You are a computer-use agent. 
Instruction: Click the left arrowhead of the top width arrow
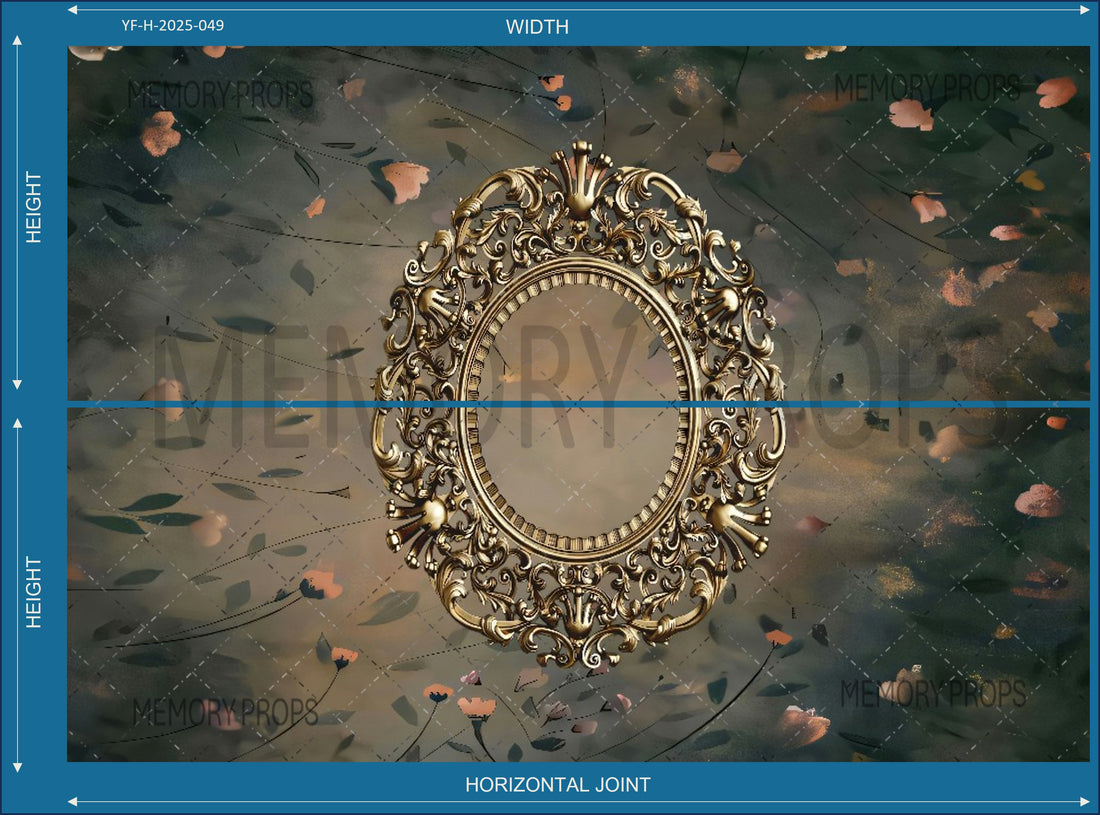click(x=72, y=9)
